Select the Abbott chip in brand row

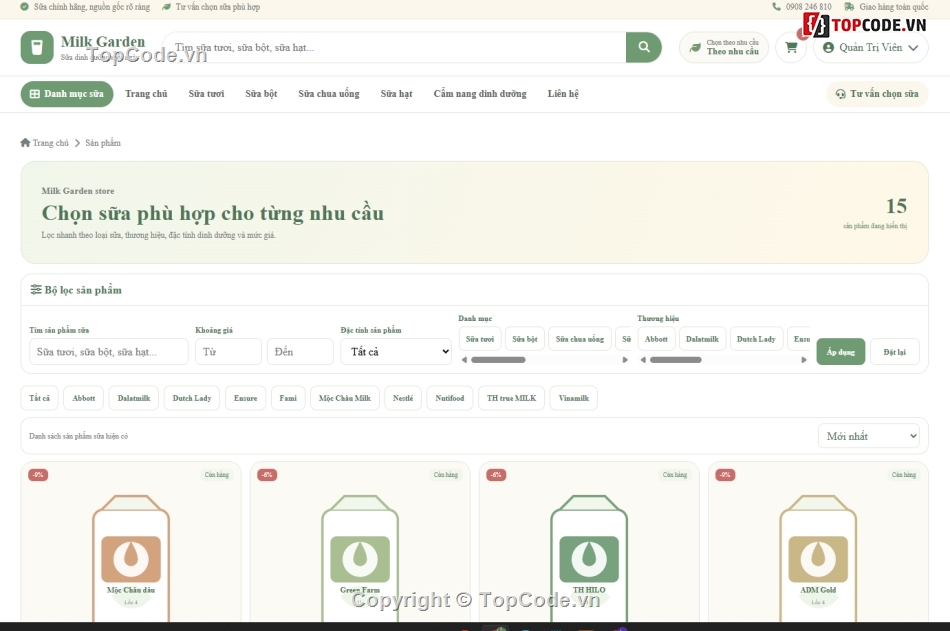coord(84,398)
